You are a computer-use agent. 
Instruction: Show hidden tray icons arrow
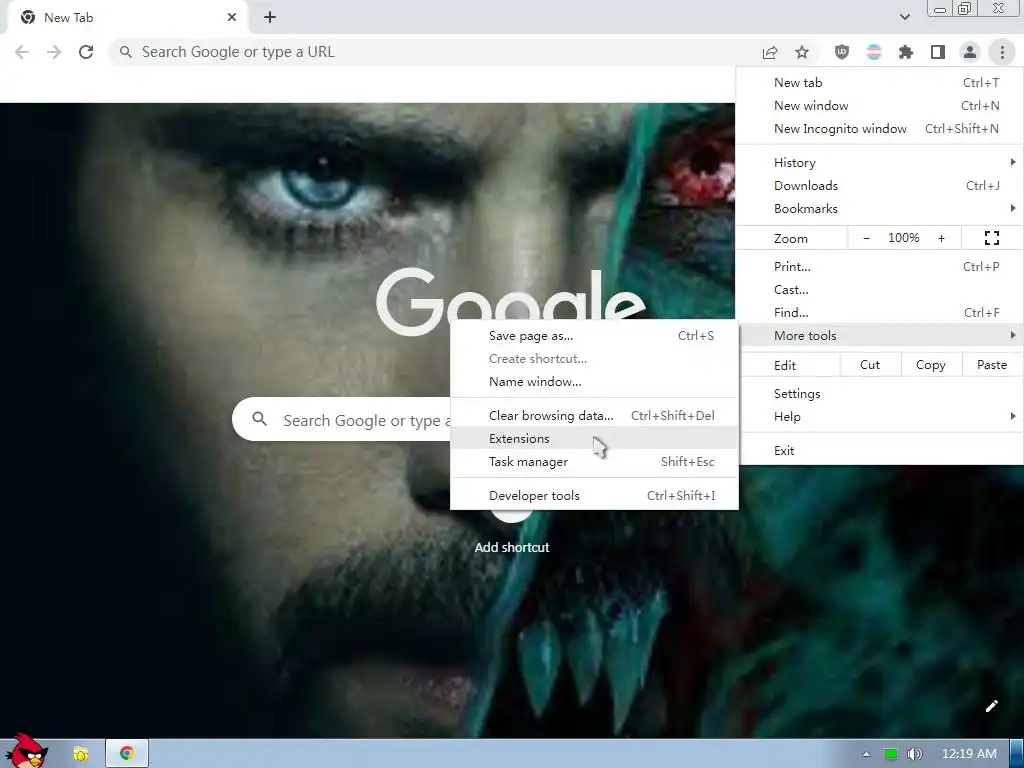[x=866, y=754]
